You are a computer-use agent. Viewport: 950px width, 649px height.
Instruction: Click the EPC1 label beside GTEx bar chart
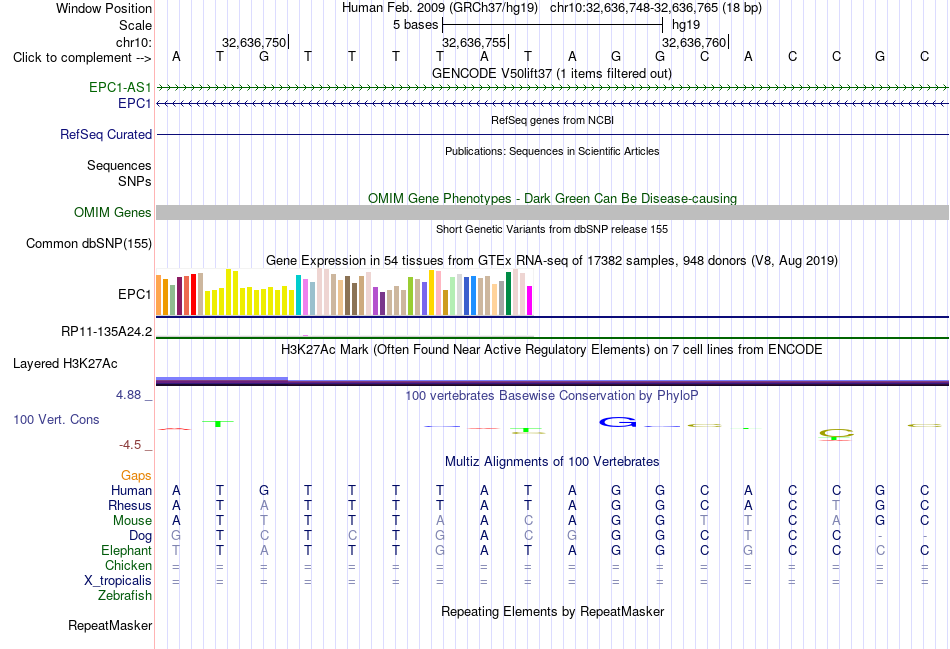(135, 295)
